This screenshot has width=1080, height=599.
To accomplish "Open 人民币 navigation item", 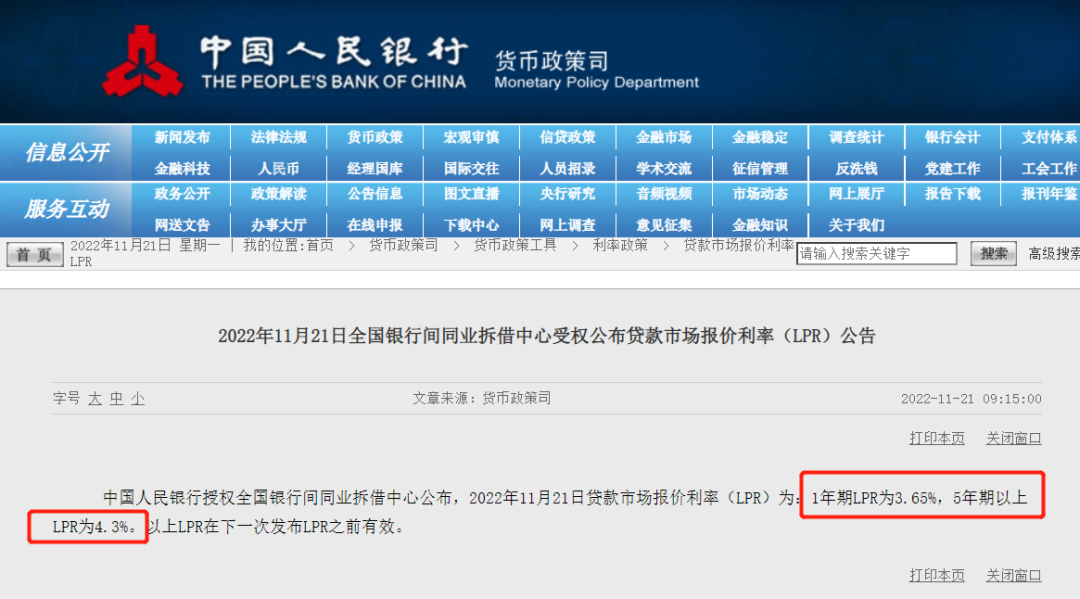I will click(278, 169).
